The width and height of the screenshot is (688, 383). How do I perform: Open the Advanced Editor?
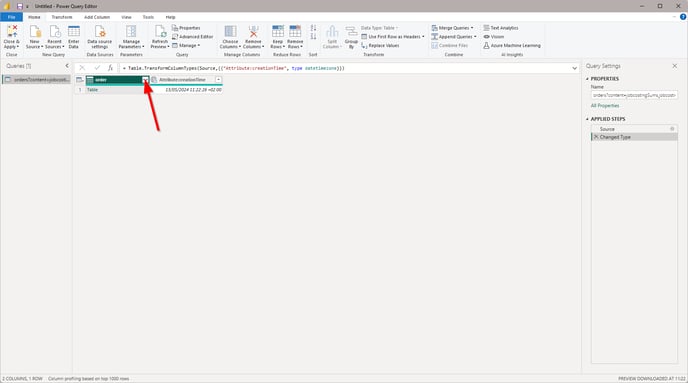click(x=193, y=37)
